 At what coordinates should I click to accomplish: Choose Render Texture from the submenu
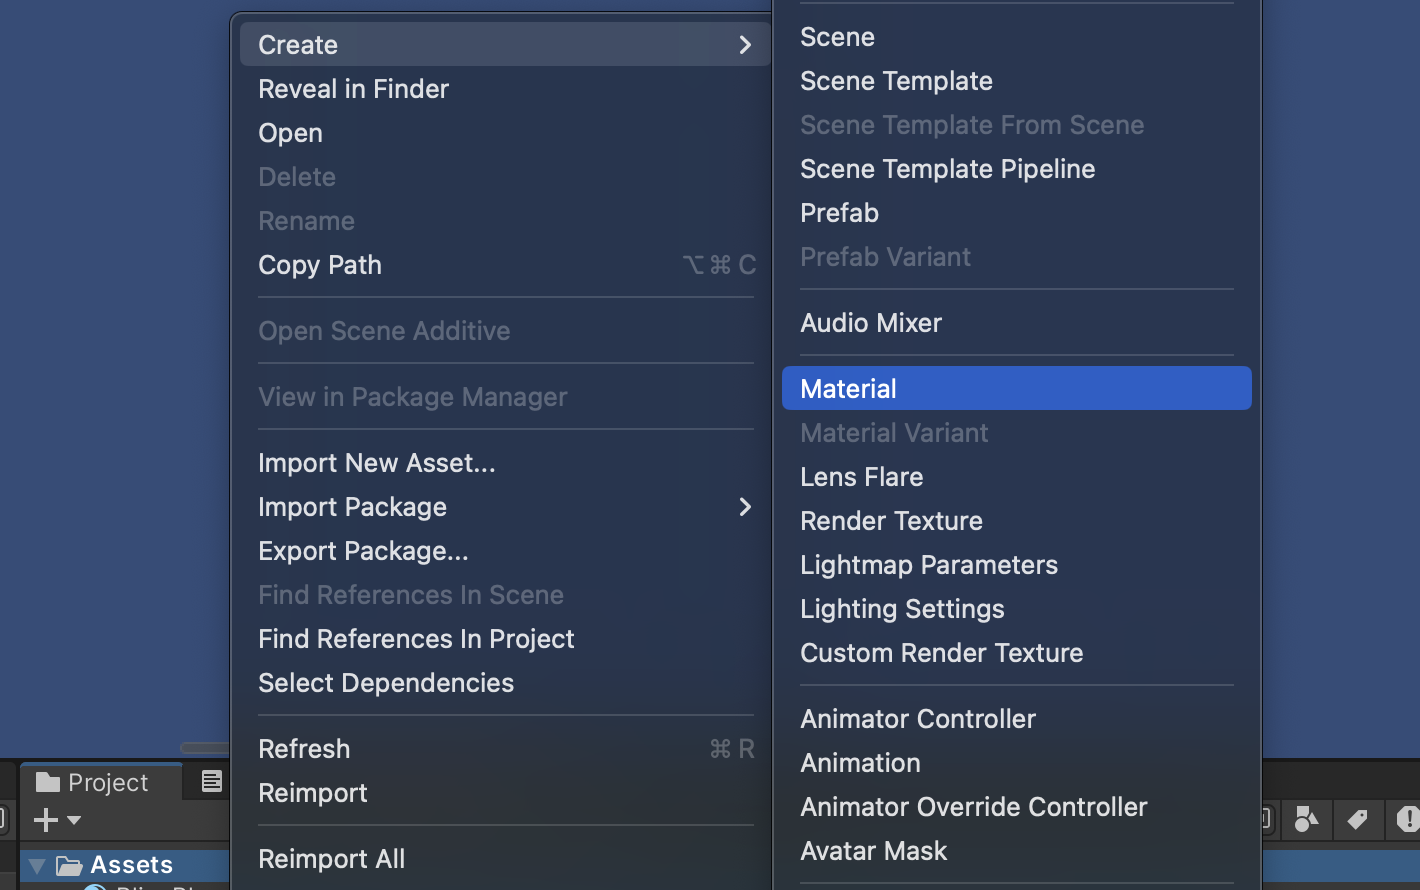pyautogui.click(x=891, y=521)
